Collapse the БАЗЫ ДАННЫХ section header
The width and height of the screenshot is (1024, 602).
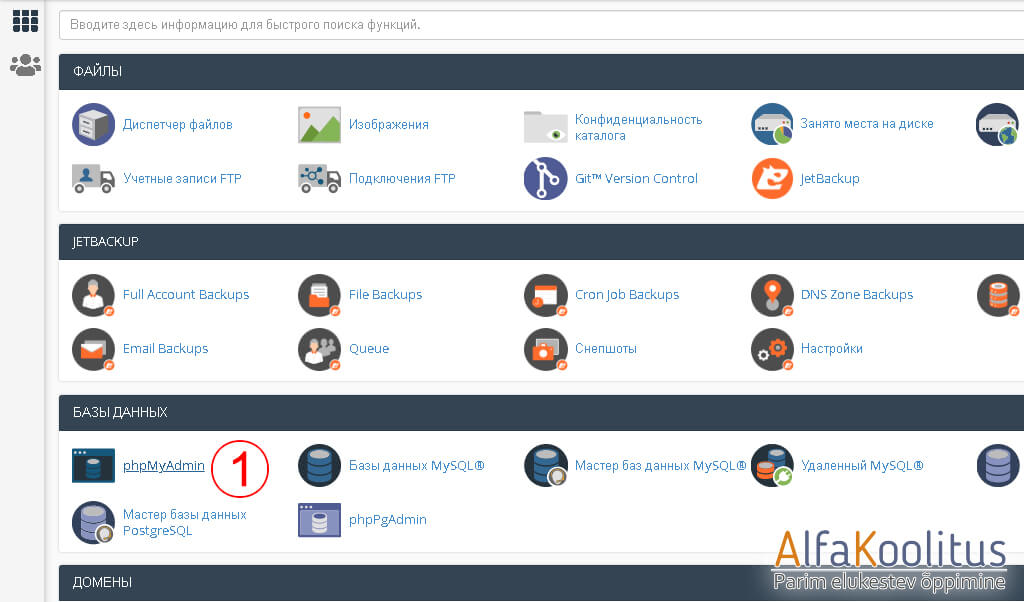point(541,413)
